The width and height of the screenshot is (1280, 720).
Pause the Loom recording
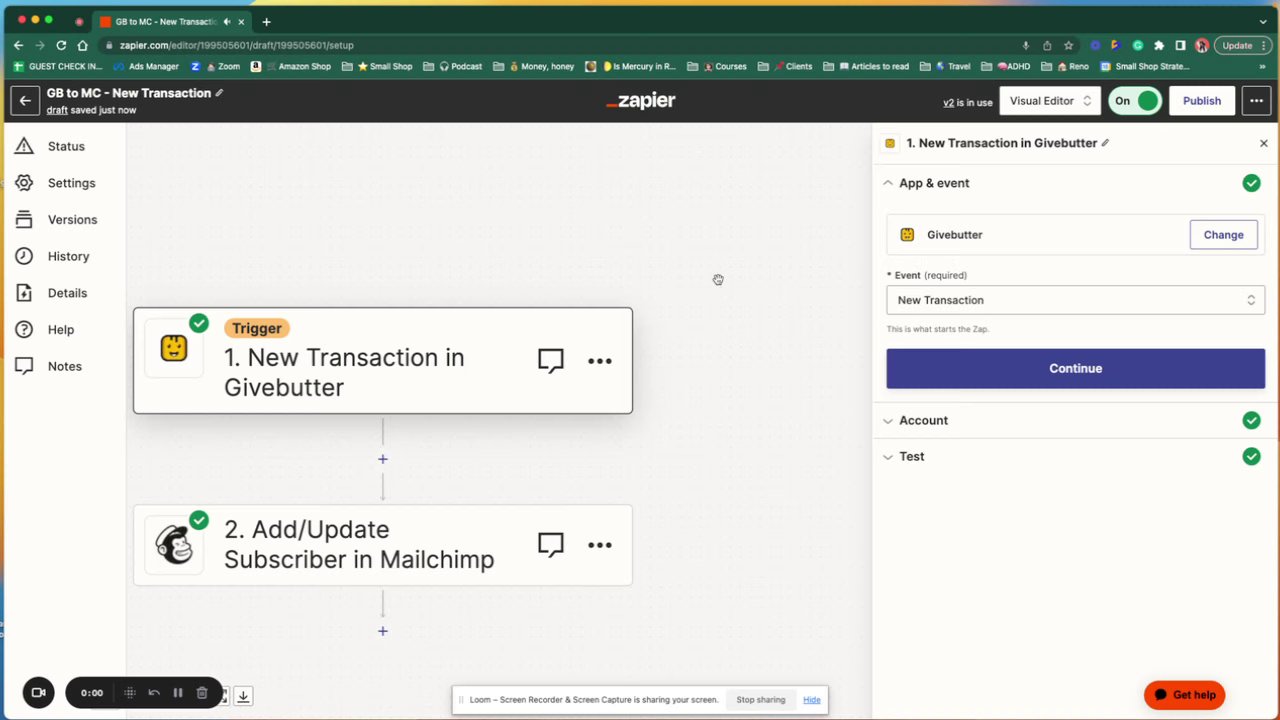click(178, 693)
